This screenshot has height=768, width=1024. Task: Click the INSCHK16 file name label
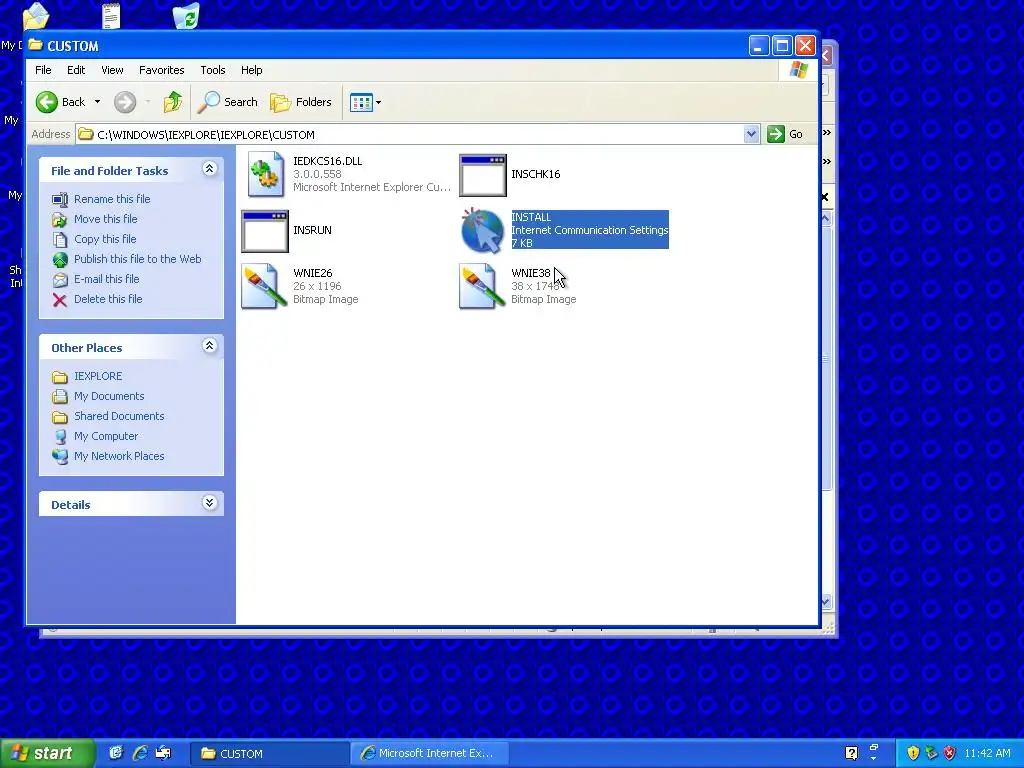click(536, 174)
